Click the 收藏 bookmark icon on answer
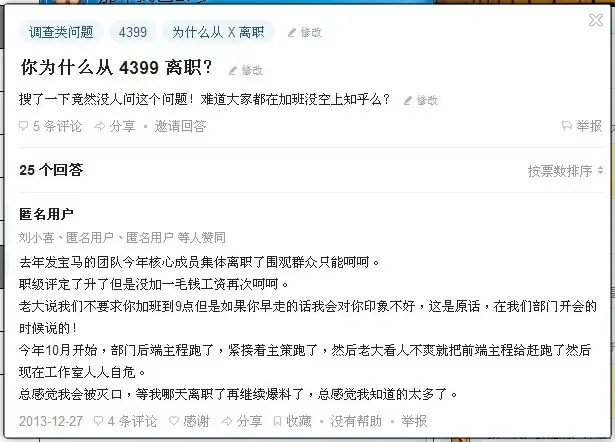This screenshot has height=442, width=615. click(x=277, y=421)
